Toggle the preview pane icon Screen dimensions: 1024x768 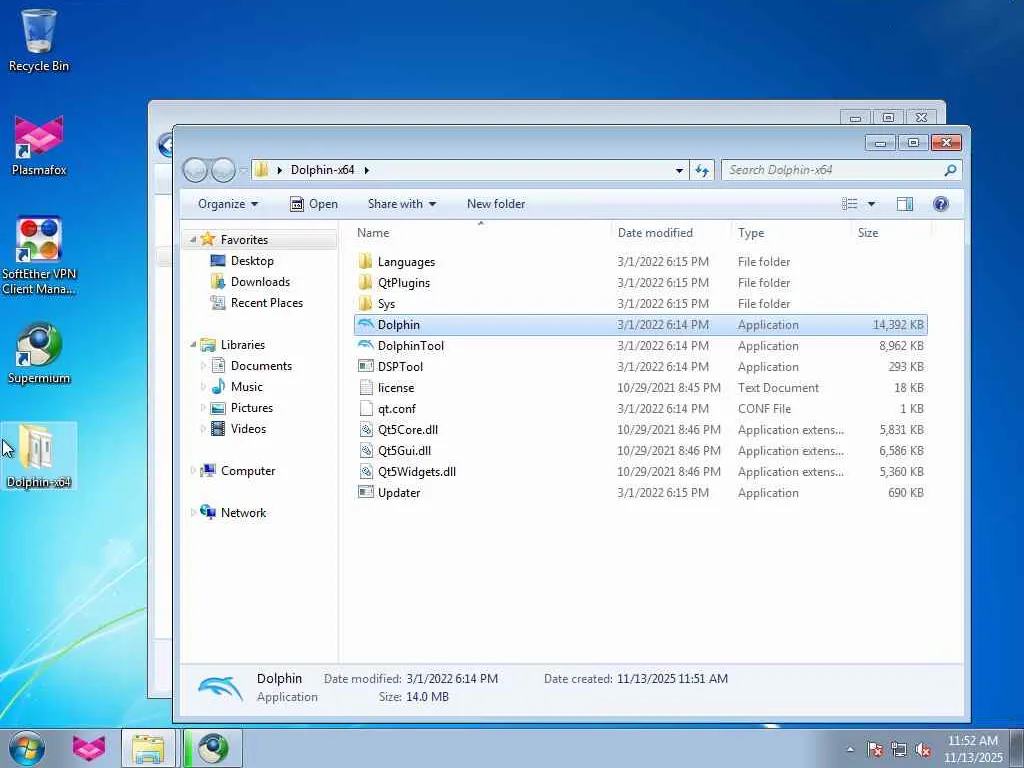(904, 204)
